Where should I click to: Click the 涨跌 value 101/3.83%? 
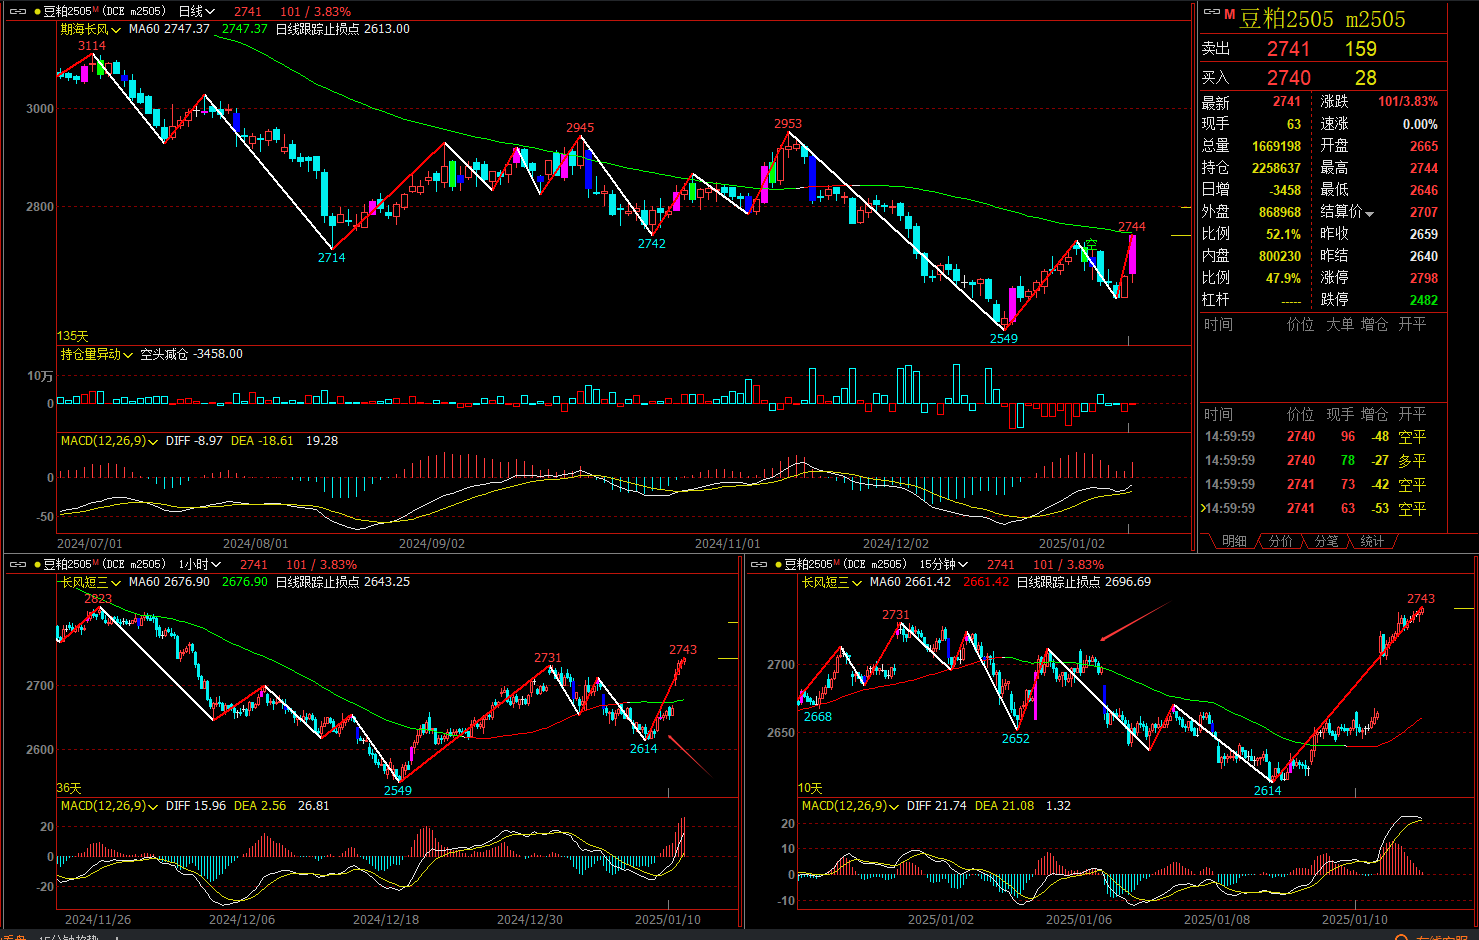click(1408, 102)
